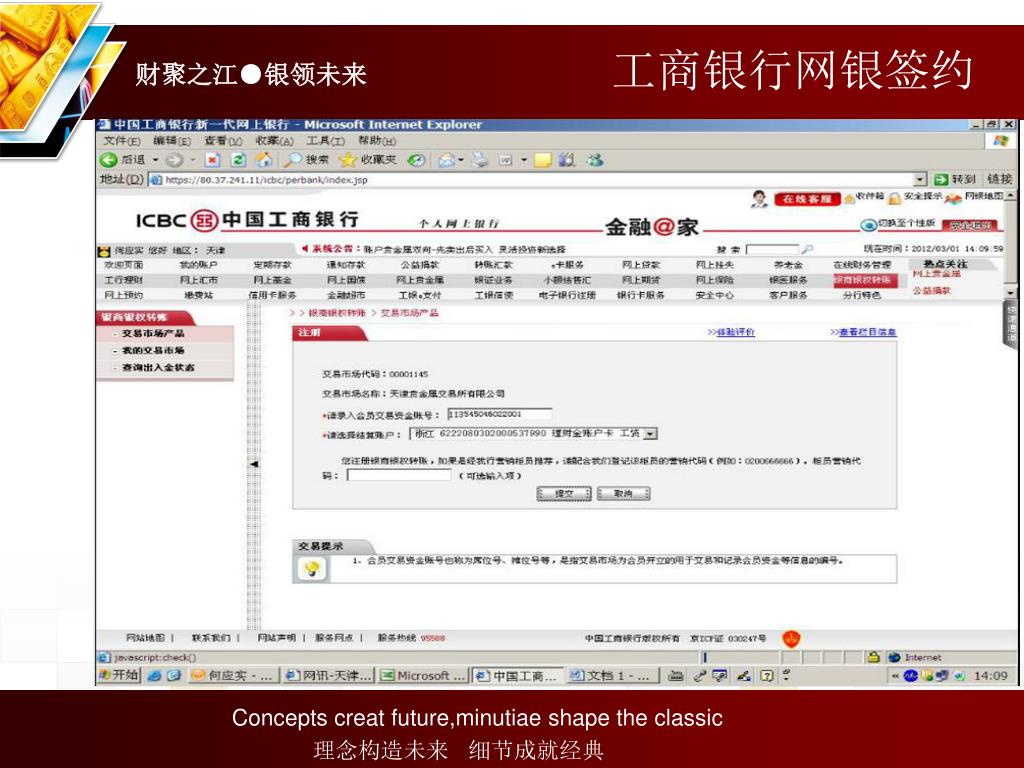This screenshot has height=768, width=1024.
Task: Open the Mail icon dropdown arrow
Action: click(460, 159)
